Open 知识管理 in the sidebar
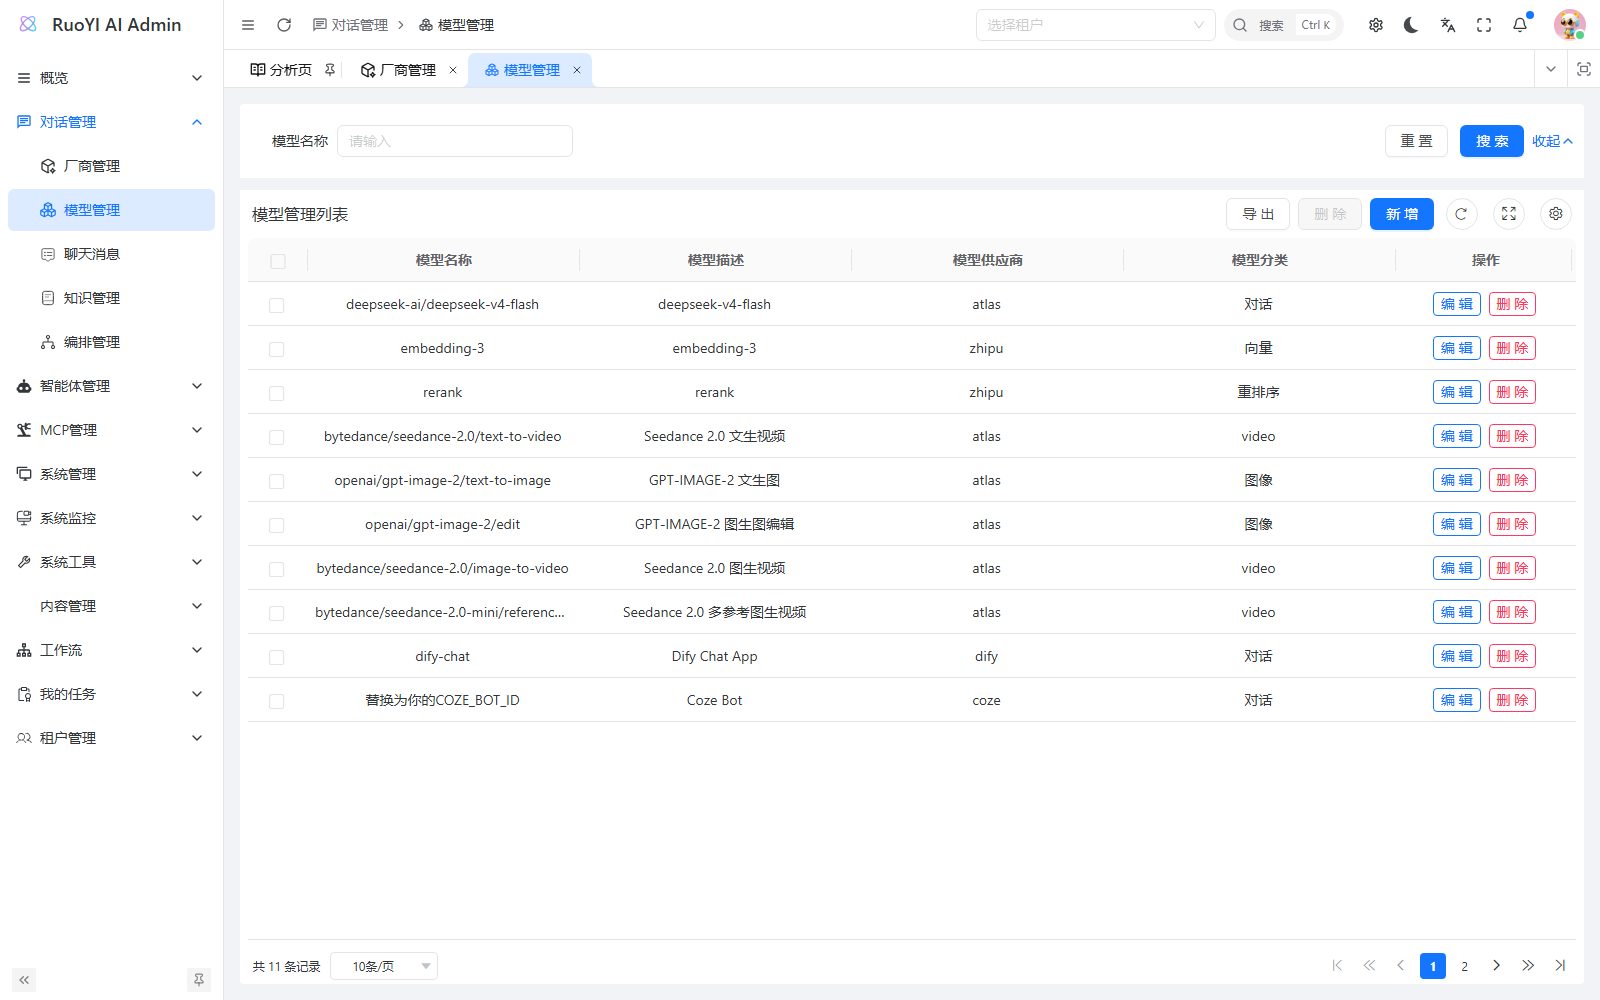 (x=111, y=298)
